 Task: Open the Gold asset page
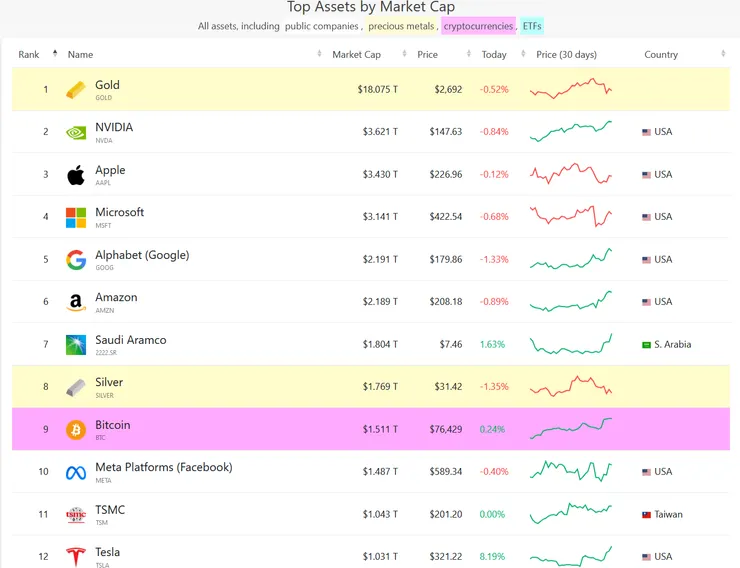point(107,85)
